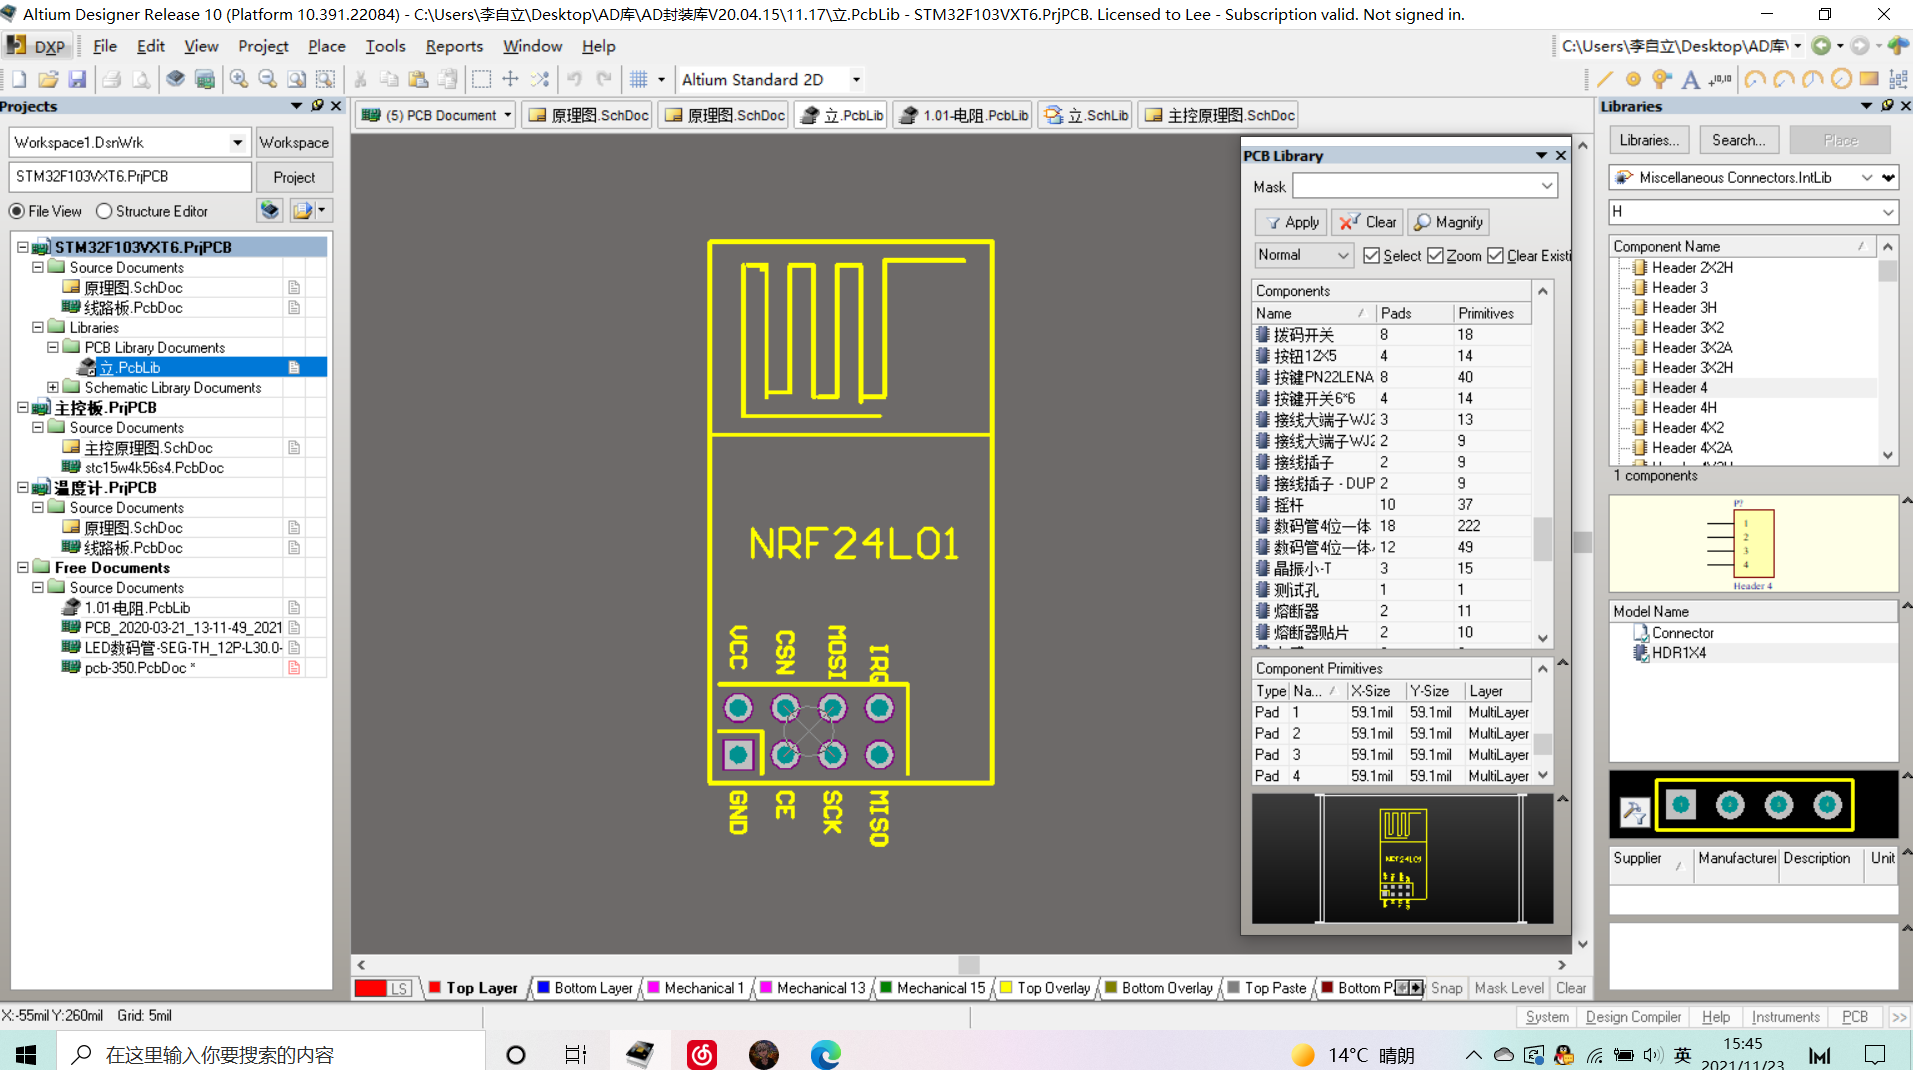Click the green navigate Back arrow
Viewport: 1913px width, 1070px height.
click(x=1821, y=45)
